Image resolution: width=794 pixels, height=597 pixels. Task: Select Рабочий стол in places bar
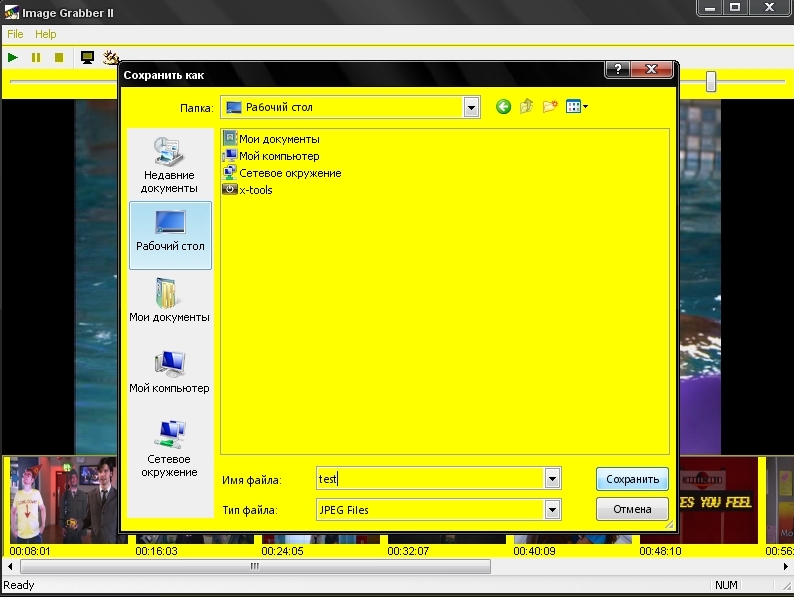click(170, 235)
